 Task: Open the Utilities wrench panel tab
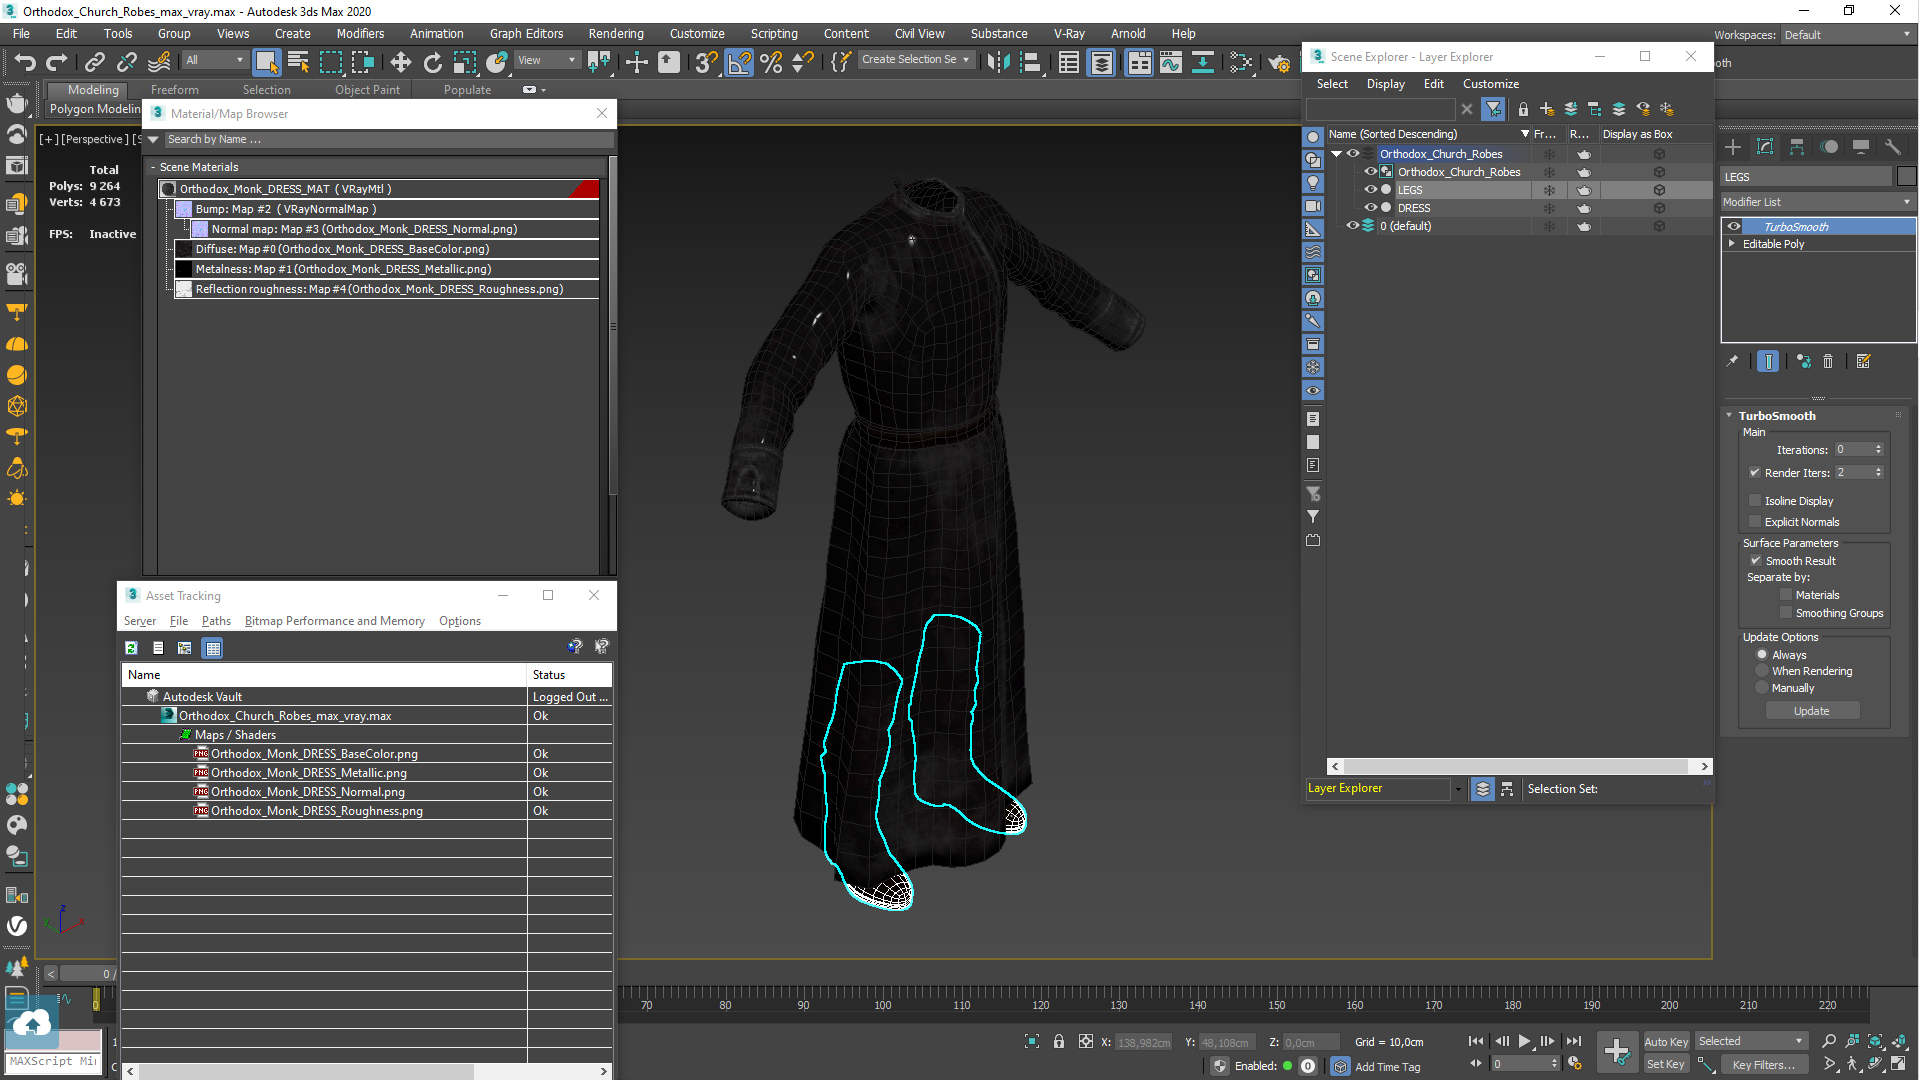[1892, 147]
